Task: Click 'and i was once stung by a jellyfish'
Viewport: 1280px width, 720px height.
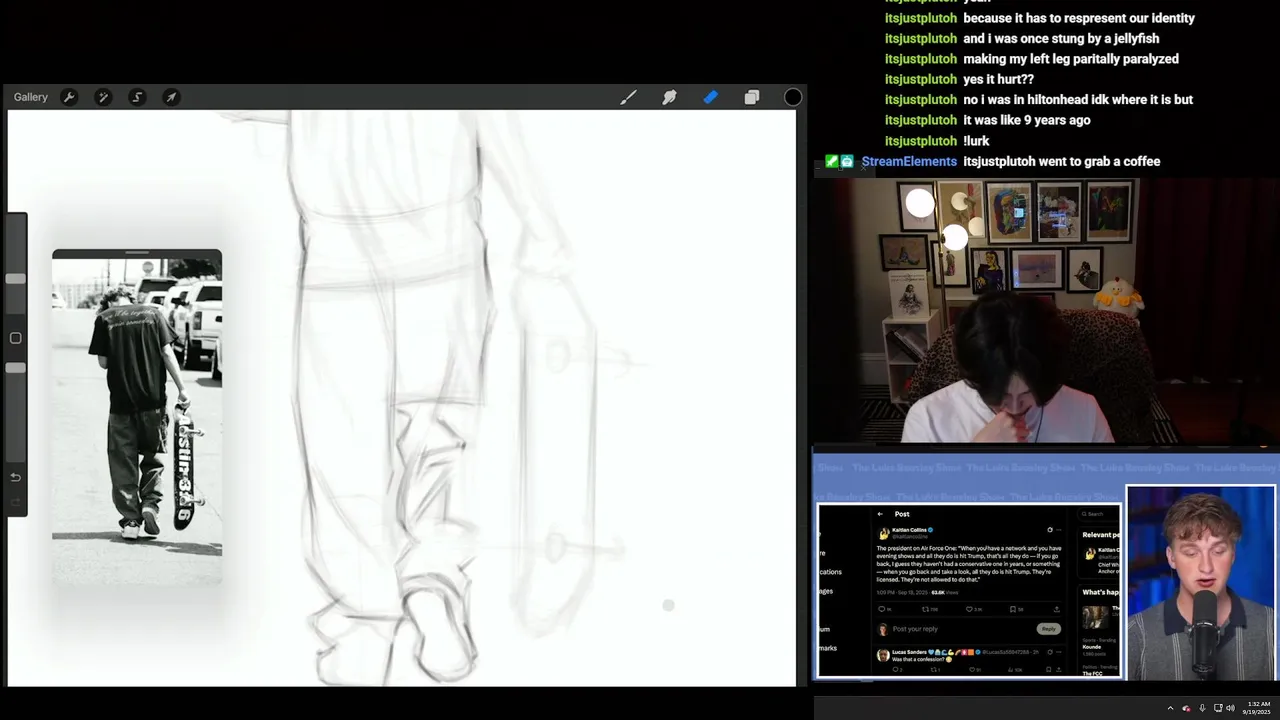Action: click(x=1061, y=38)
